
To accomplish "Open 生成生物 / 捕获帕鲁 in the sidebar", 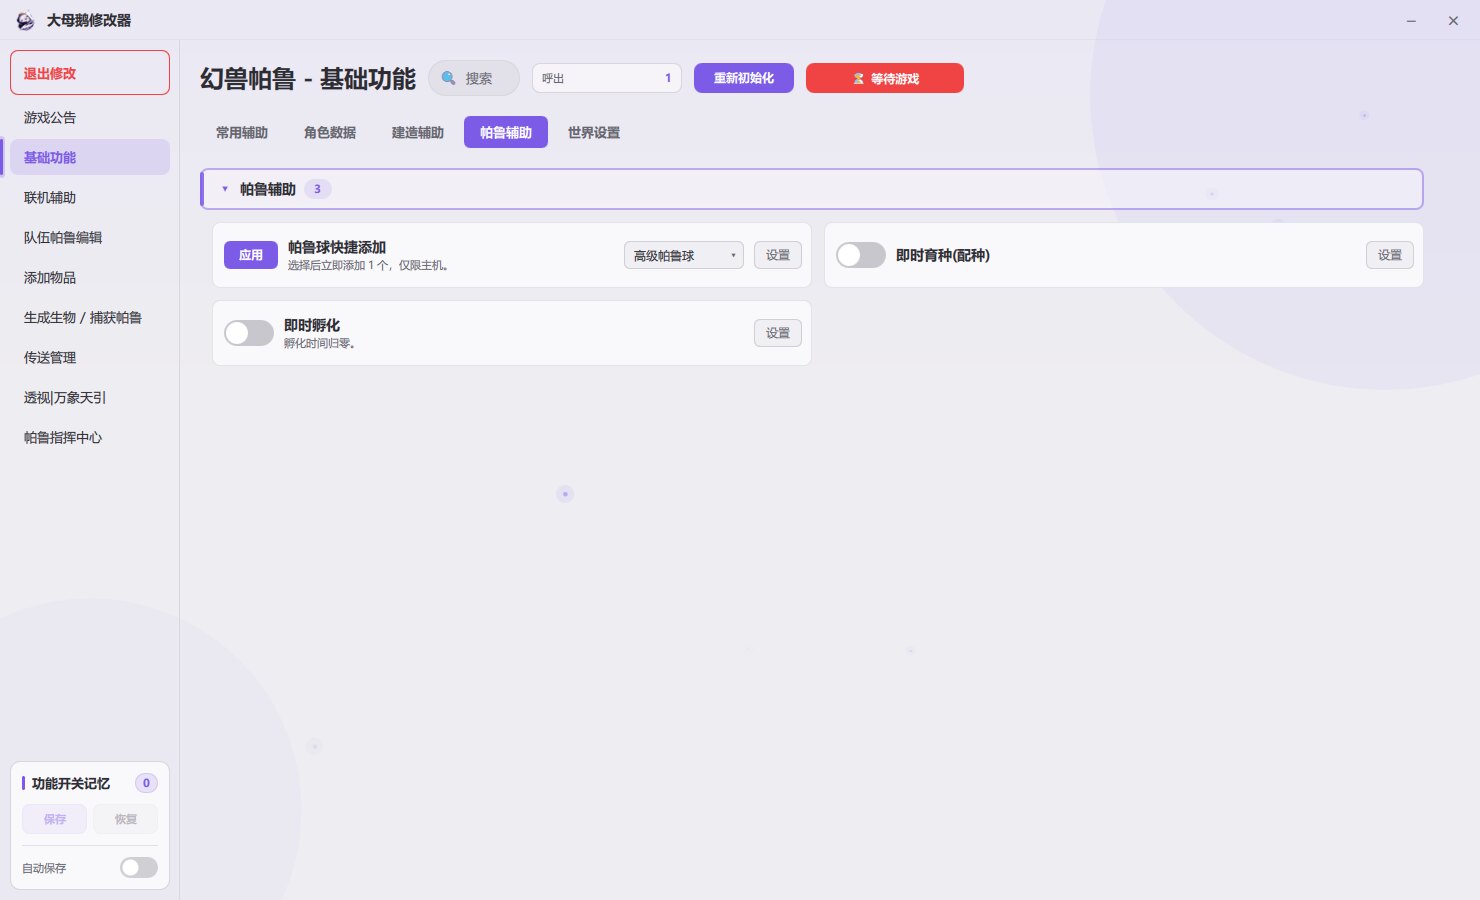I will (x=90, y=317).
